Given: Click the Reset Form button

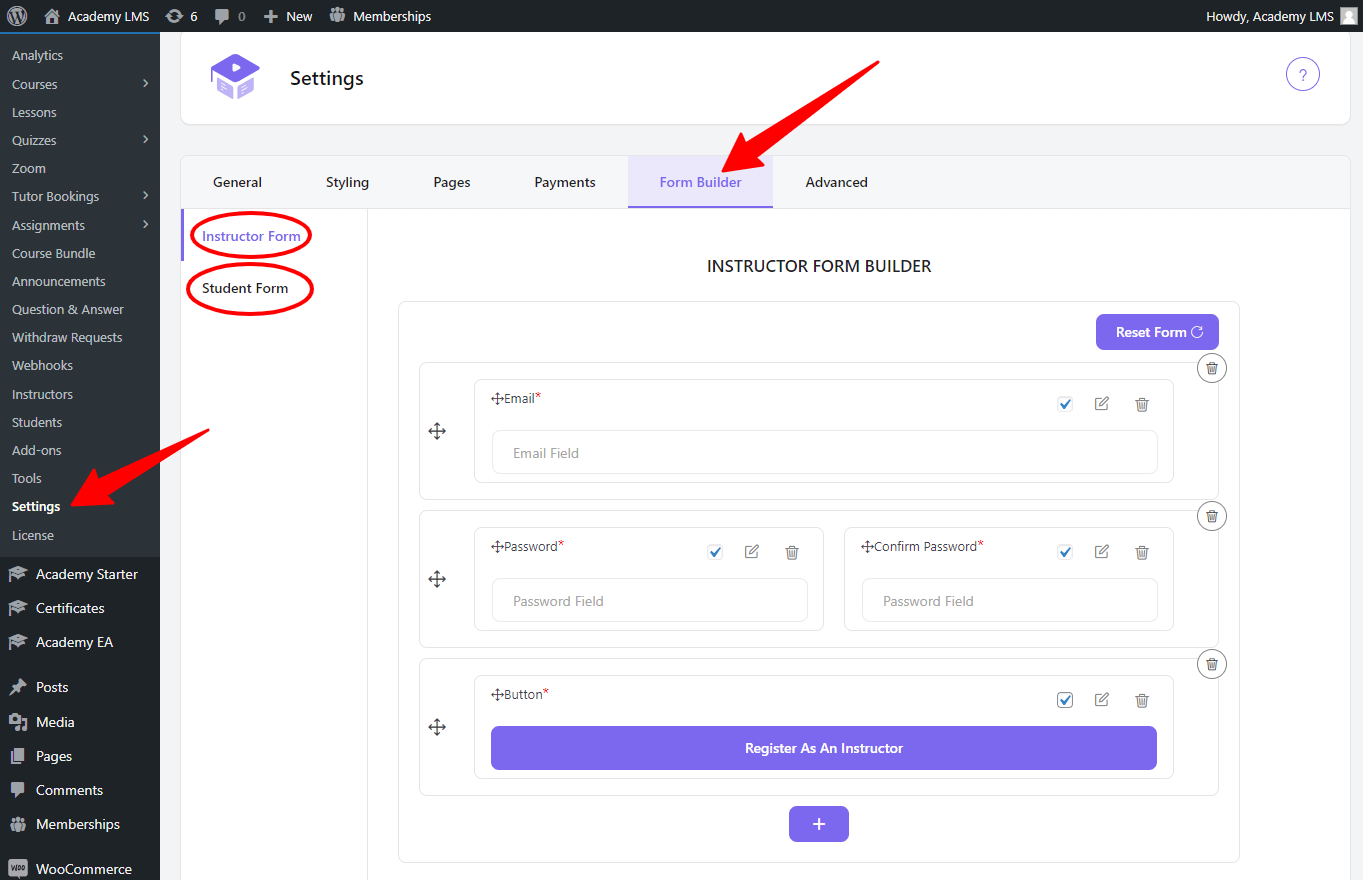Looking at the screenshot, I should [x=1157, y=332].
